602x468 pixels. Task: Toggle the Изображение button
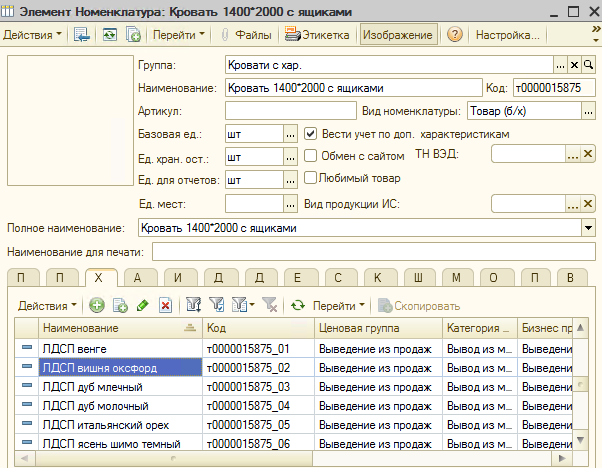(x=398, y=35)
